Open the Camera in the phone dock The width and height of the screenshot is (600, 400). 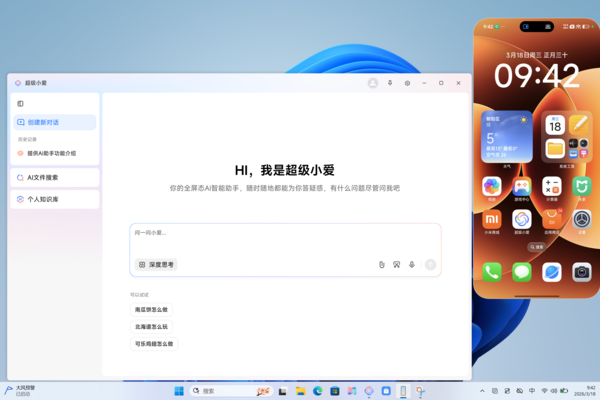click(x=582, y=272)
